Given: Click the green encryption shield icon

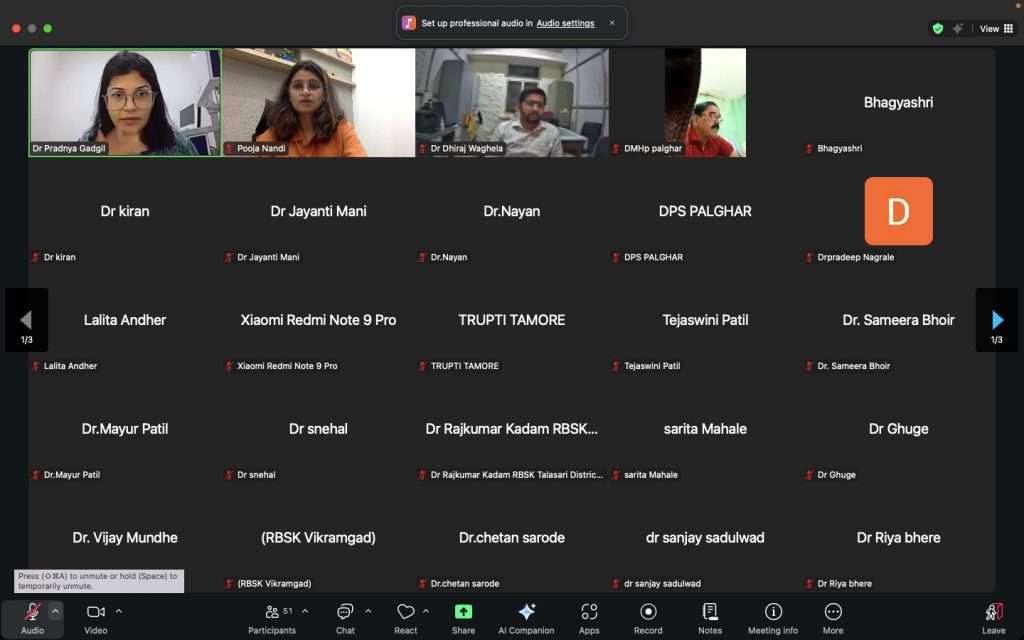Looking at the screenshot, I should (938, 29).
